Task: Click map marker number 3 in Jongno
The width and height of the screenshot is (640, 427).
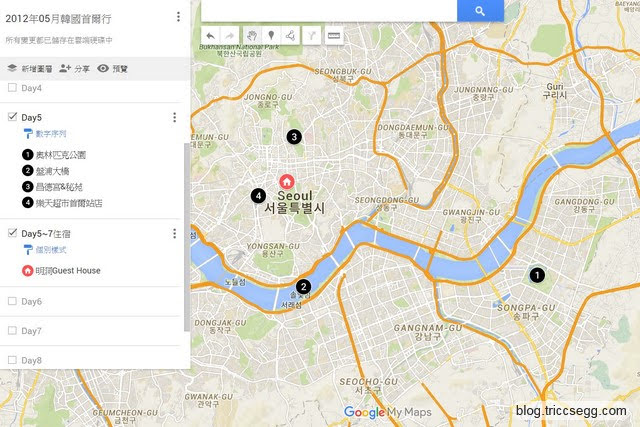Action: tap(294, 137)
